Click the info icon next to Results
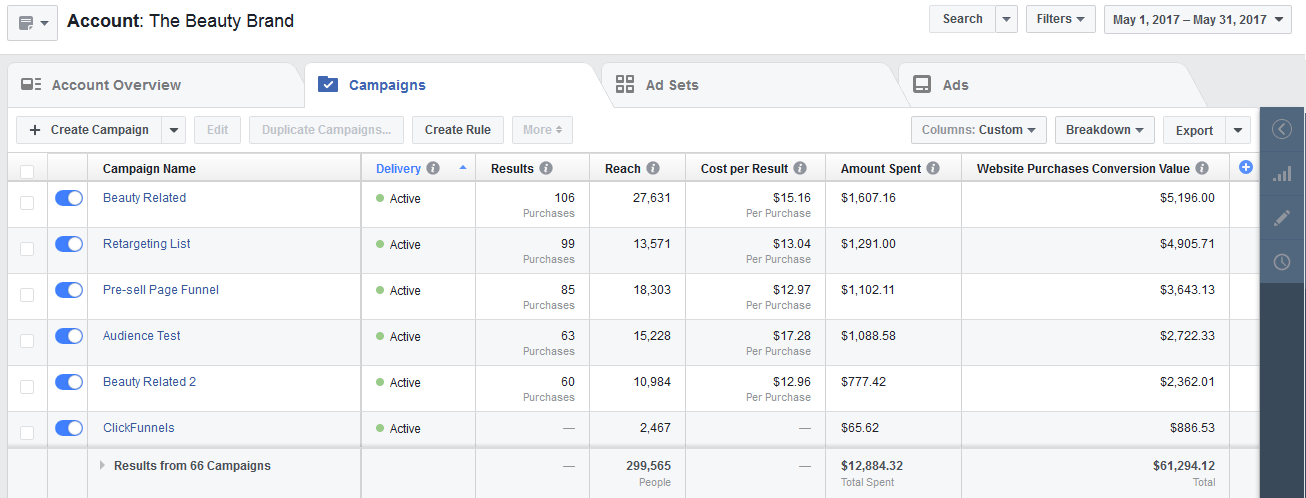 546,169
